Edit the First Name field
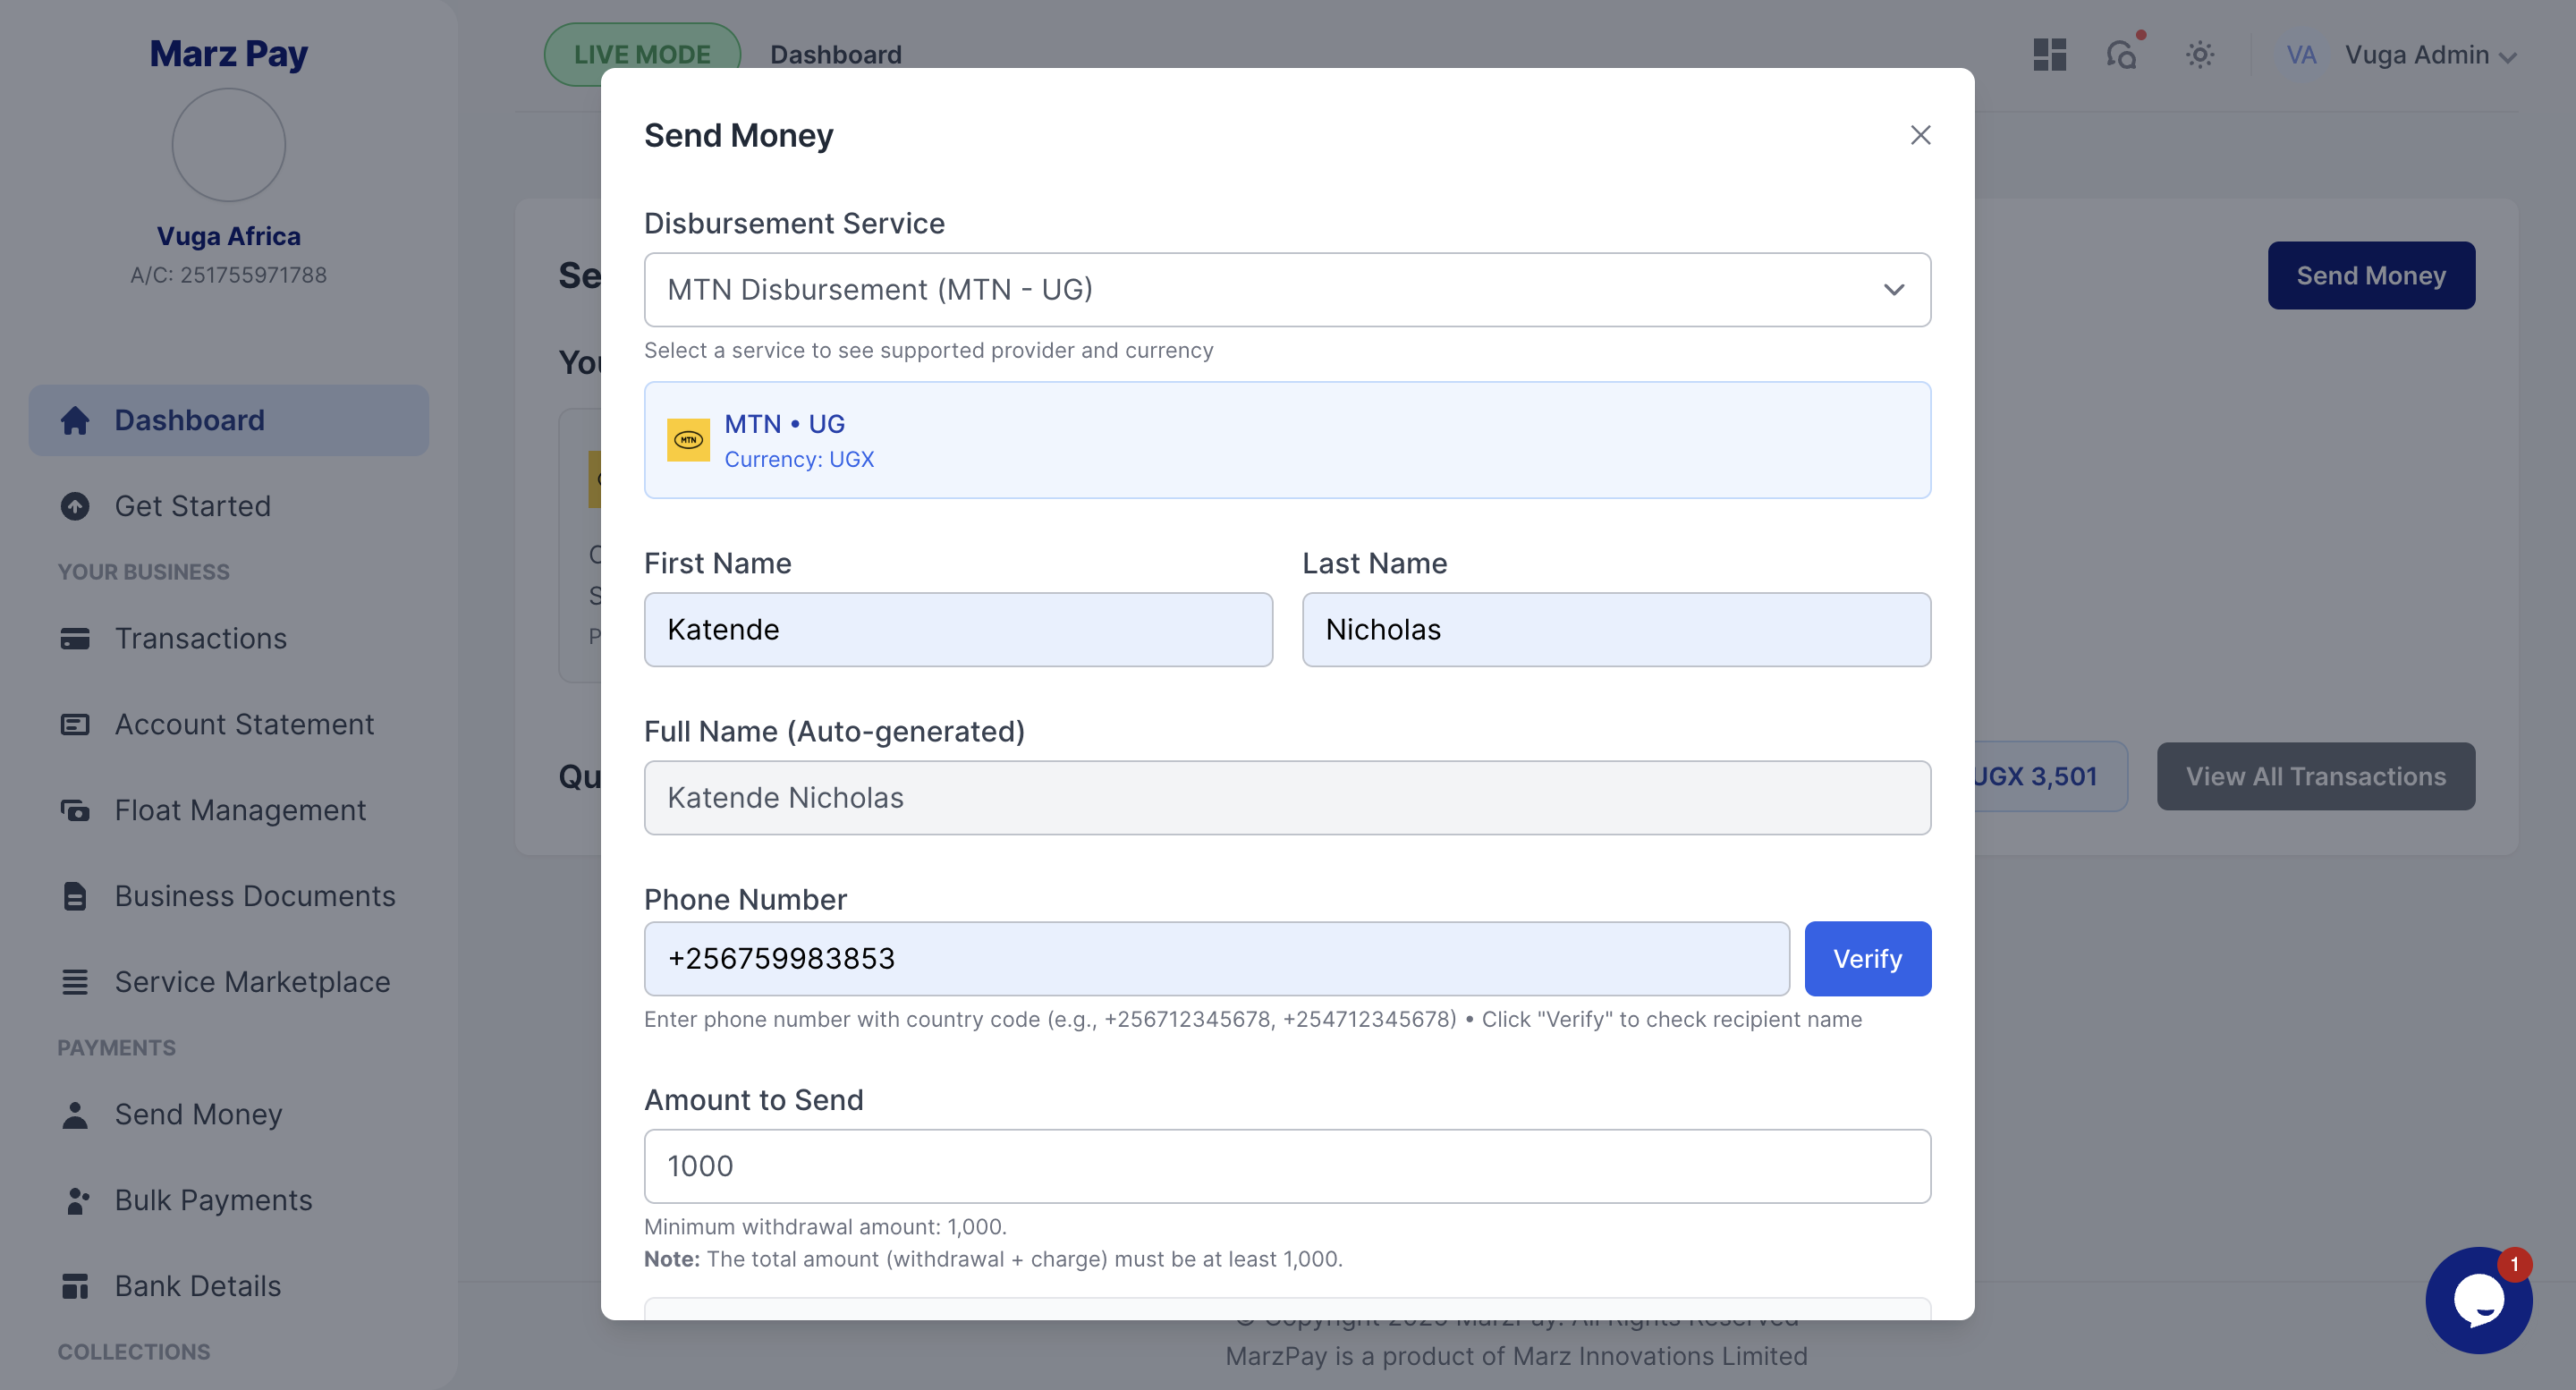Viewport: 2576px width, 1390px height. (x=958, y=629)
